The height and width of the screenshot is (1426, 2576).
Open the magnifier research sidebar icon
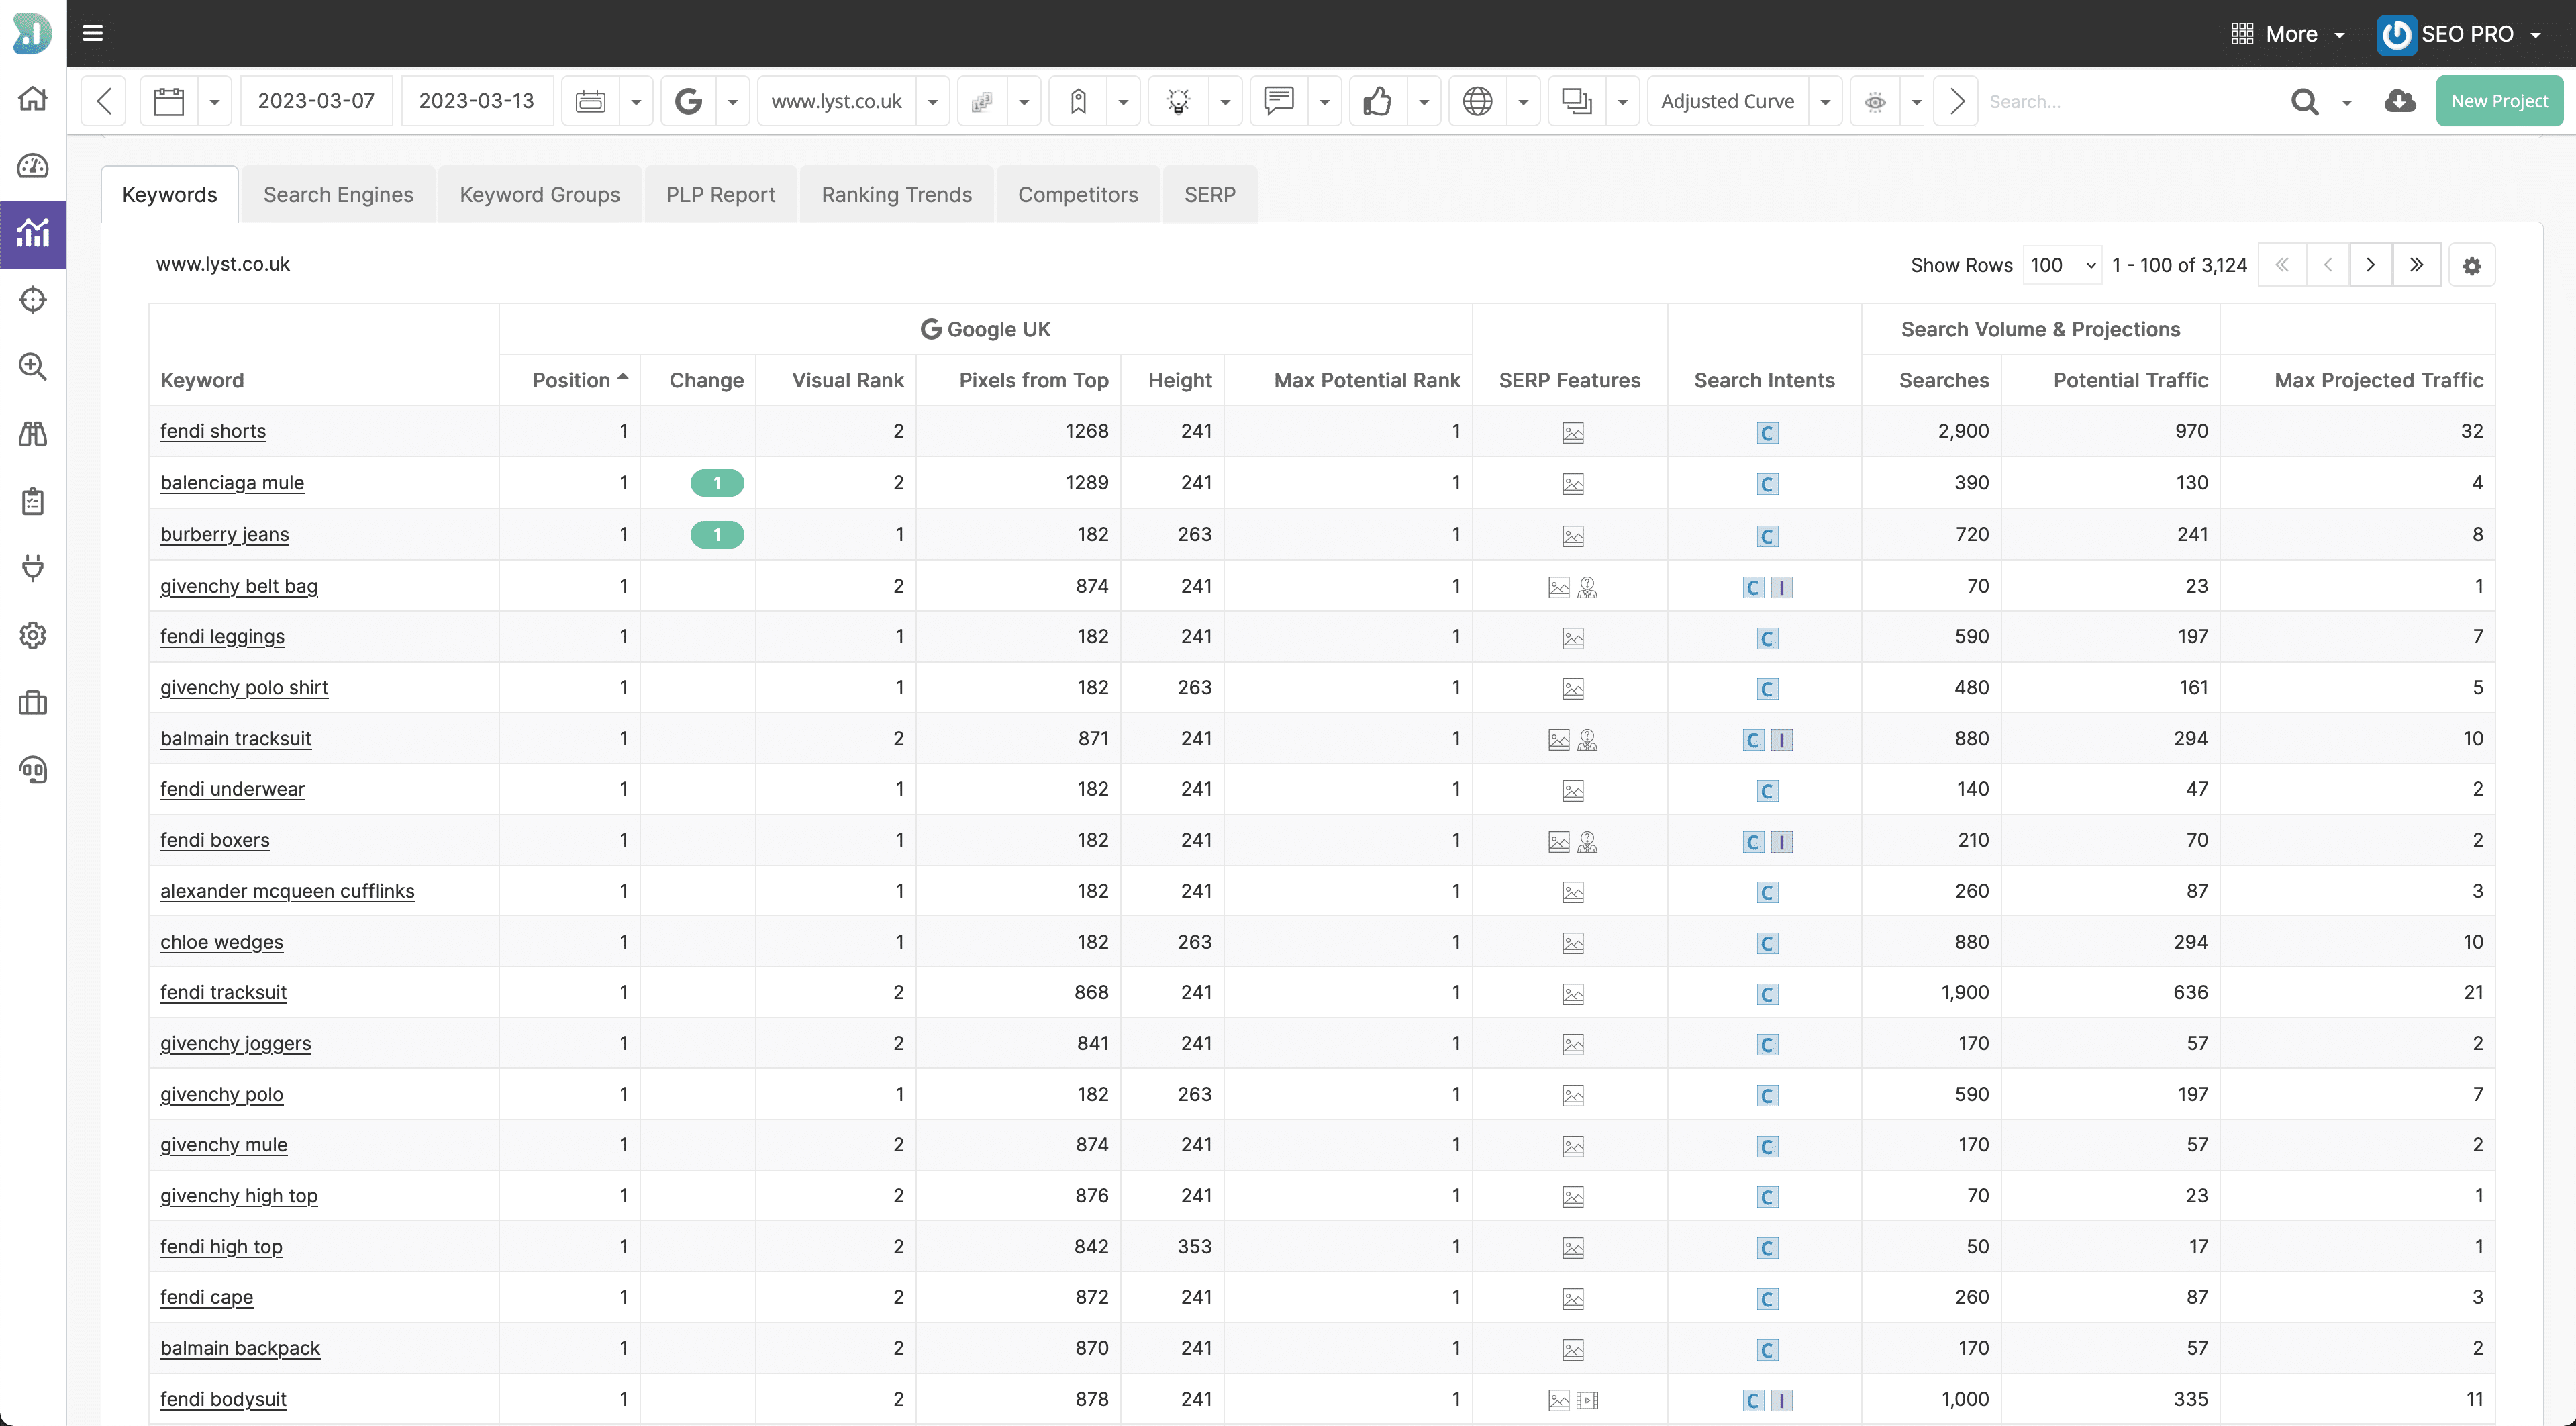click(33, 367)
